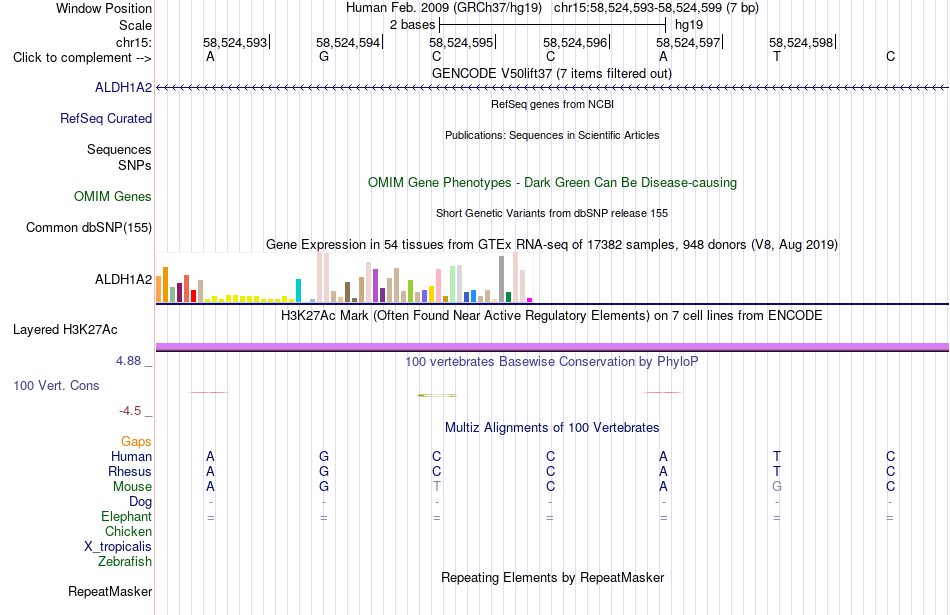Click the X_tropicalis species label
This screenshot has height=615, width=950.
coord(118,547)
